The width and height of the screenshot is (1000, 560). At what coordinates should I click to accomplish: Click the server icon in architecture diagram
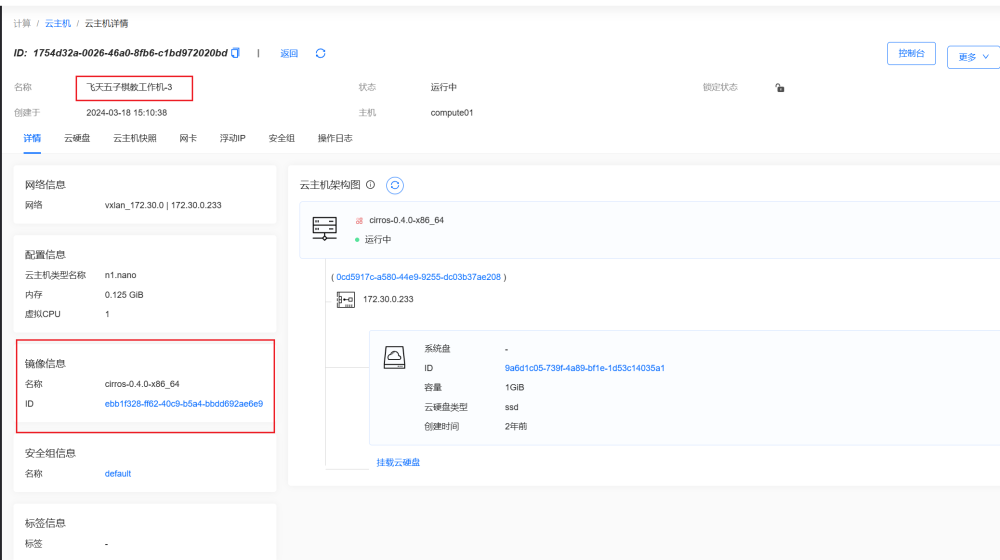(325, 229)
